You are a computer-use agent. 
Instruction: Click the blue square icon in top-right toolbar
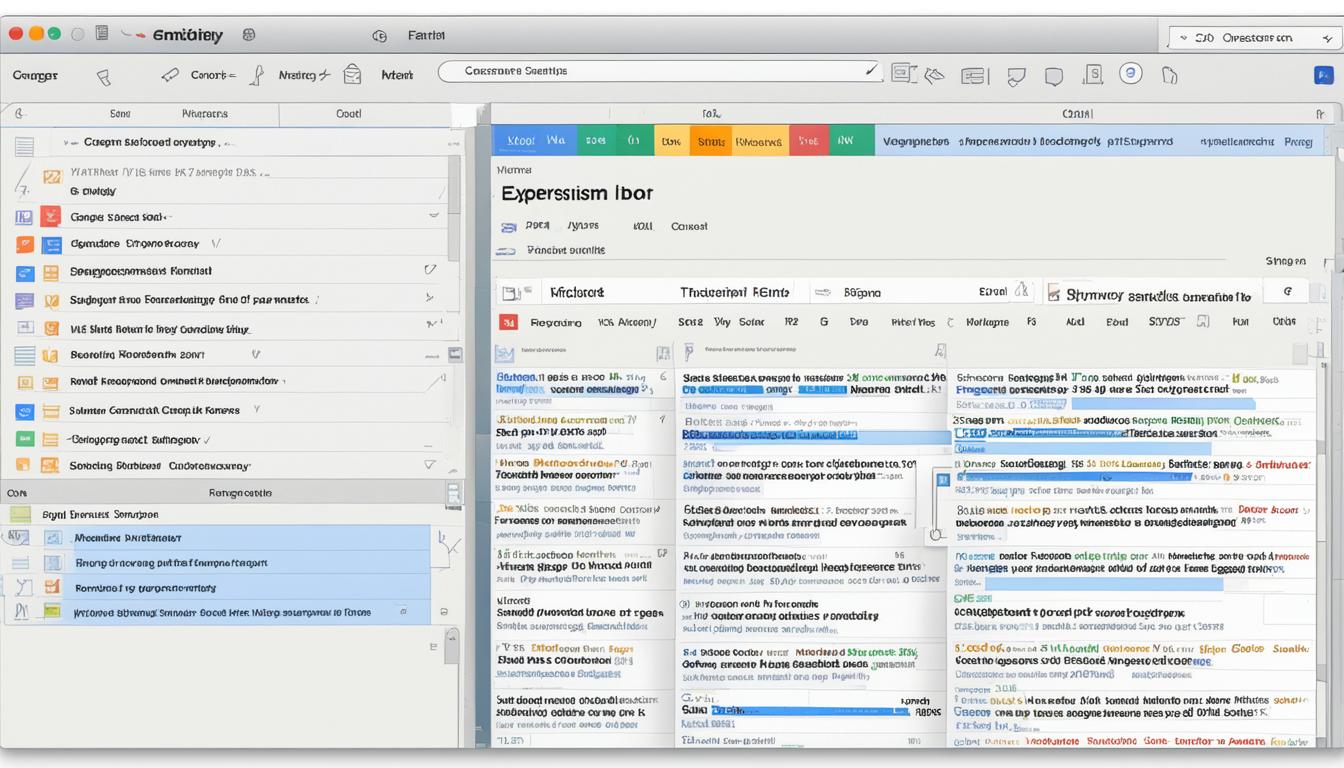tap(1323, 75)
